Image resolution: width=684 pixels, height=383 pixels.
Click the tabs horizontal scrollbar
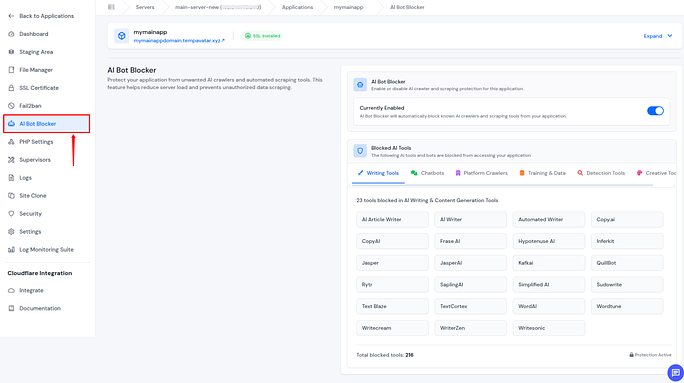click(502, 185)
